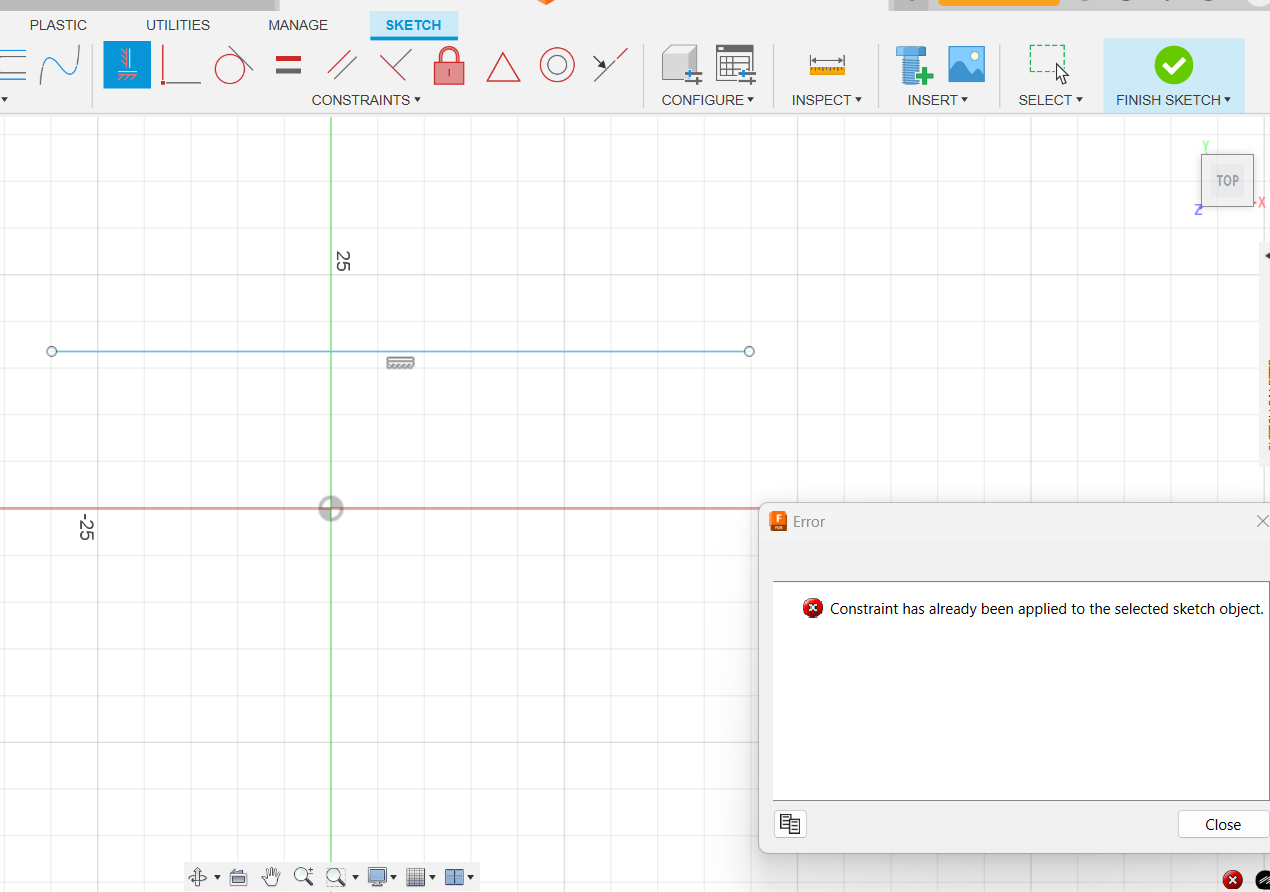Select the left endpoint of the blue line
The height and width of the screenshot is (892, 1270).
click(52, 351)
